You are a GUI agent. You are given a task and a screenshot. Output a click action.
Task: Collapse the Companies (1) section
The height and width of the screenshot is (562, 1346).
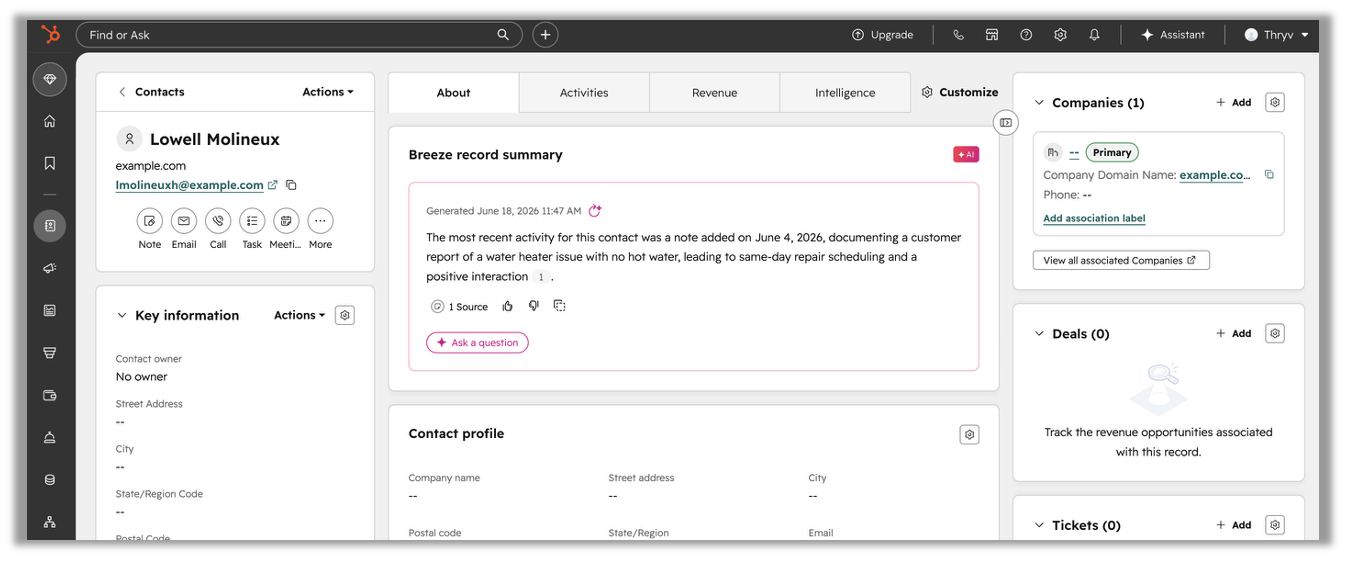[x=1039, y=103]
